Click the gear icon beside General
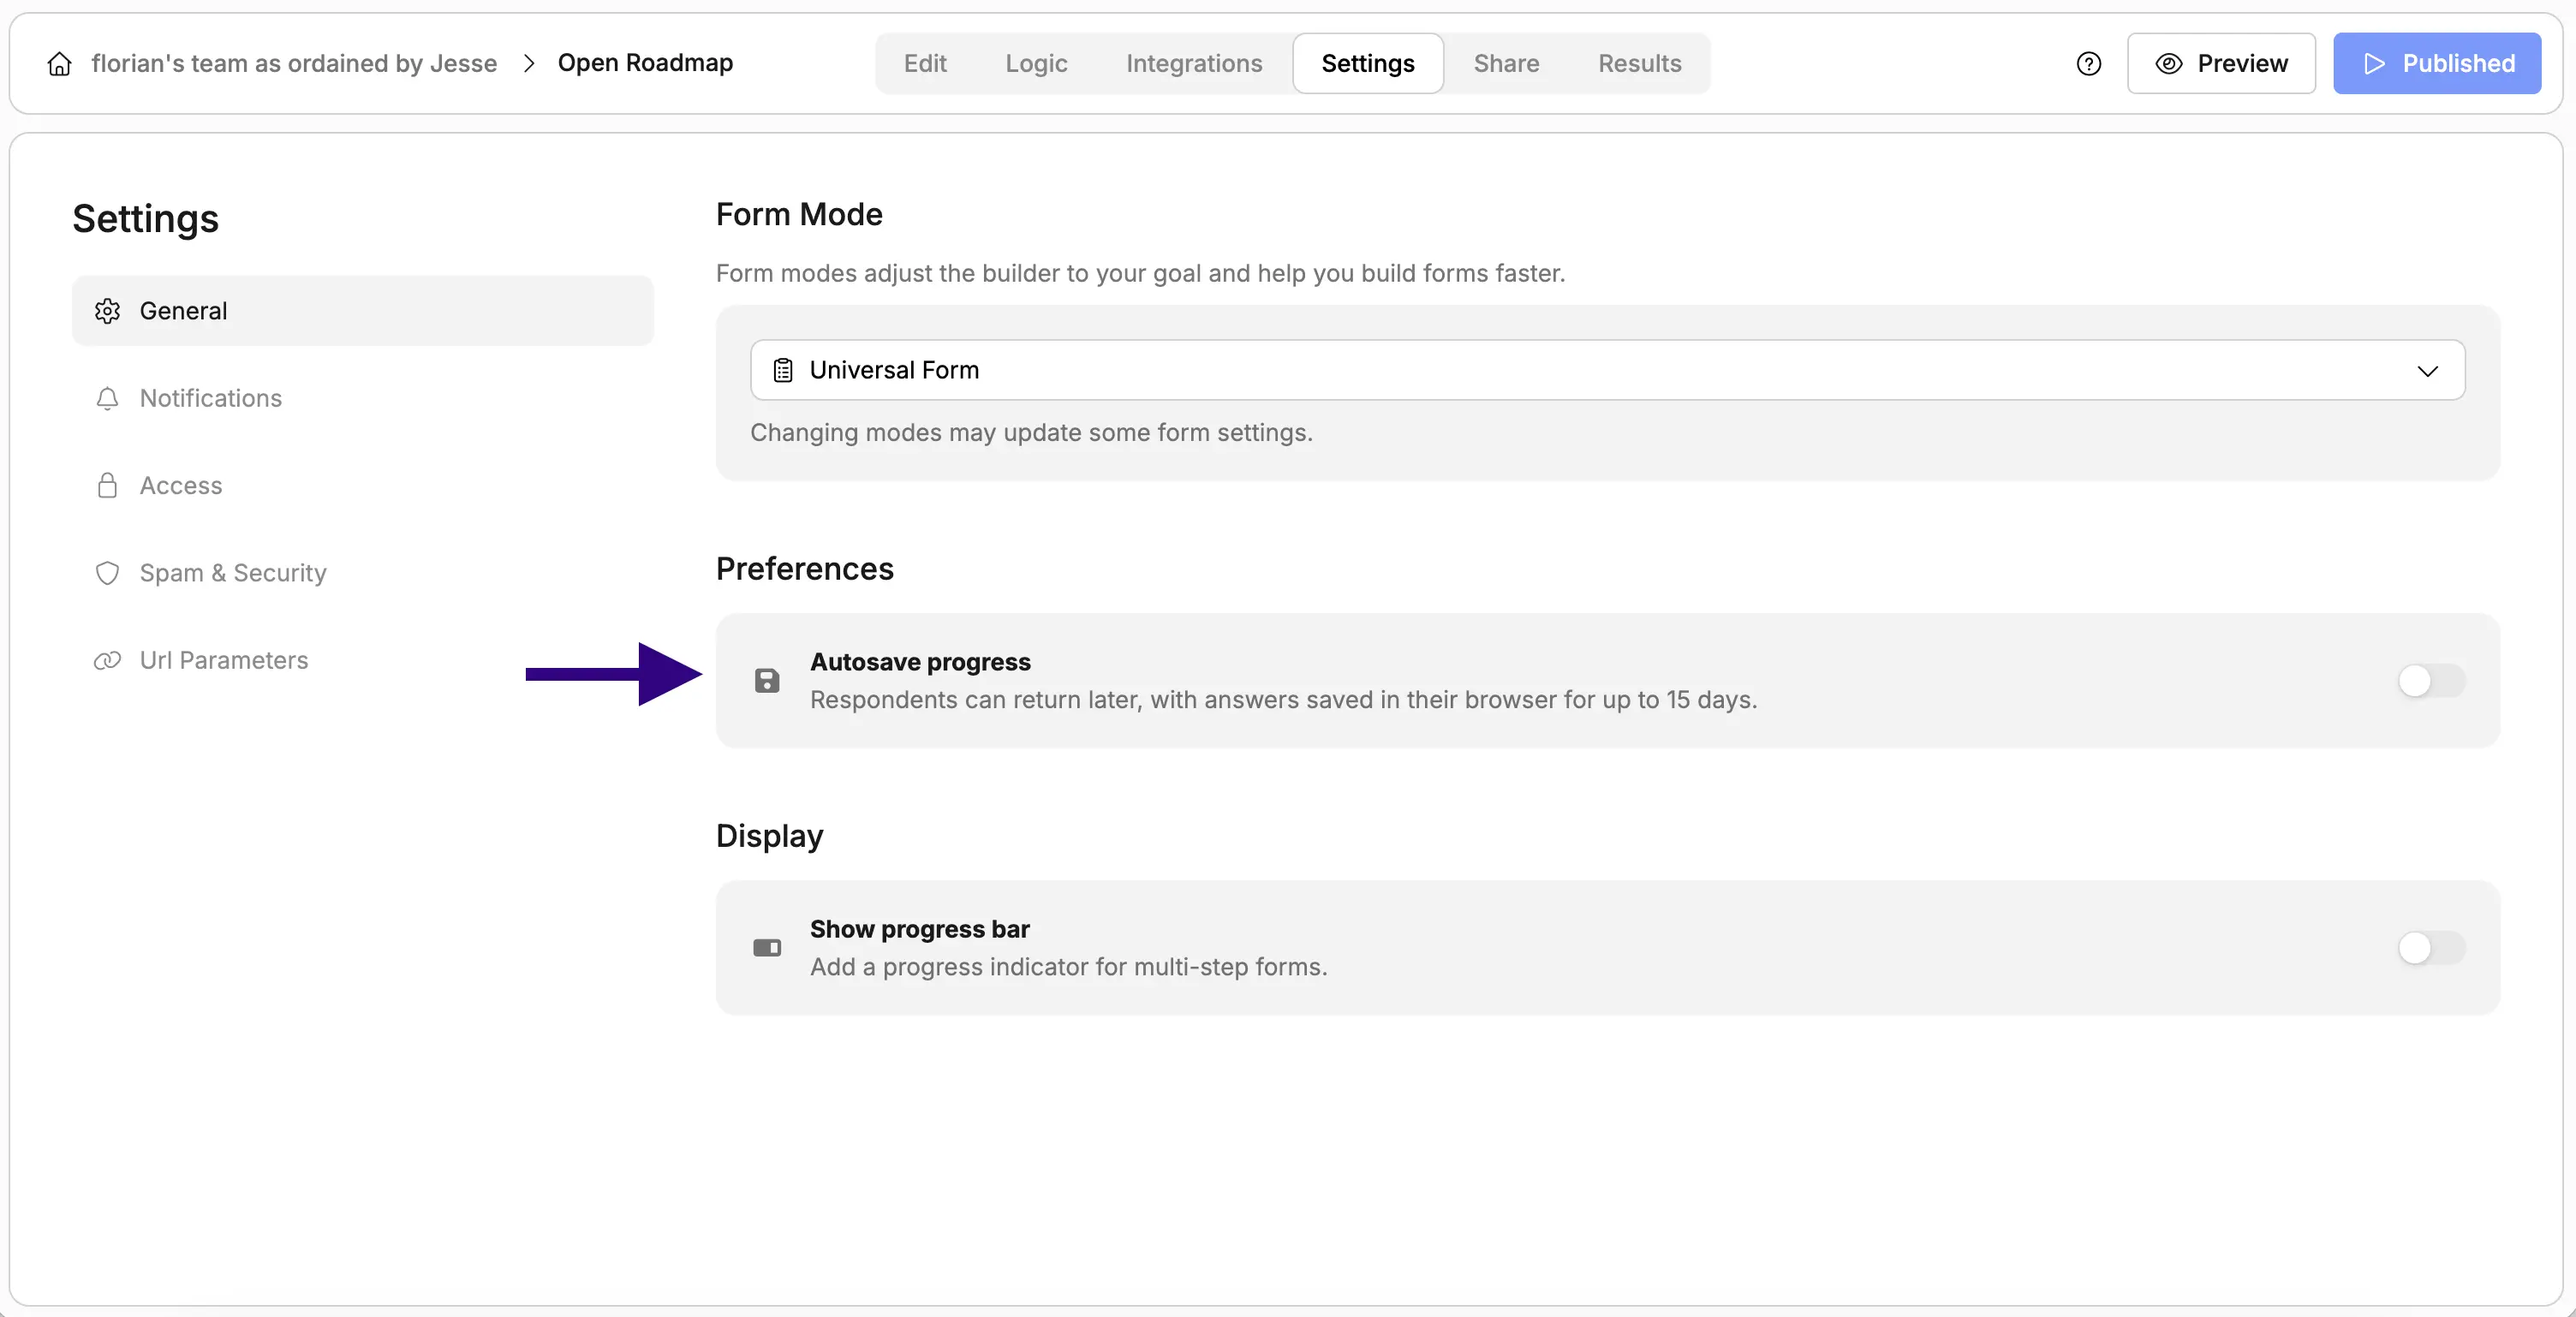 [x=107, y=311]
